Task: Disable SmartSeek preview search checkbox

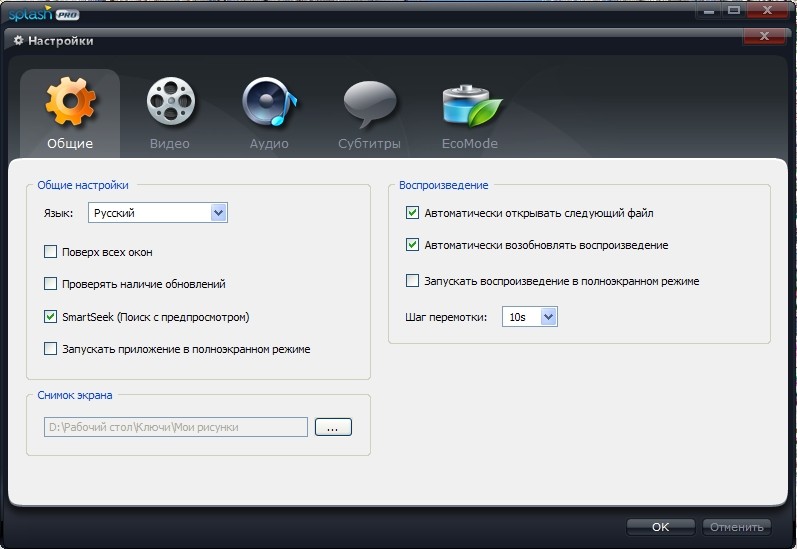Action: click(50, 317)
